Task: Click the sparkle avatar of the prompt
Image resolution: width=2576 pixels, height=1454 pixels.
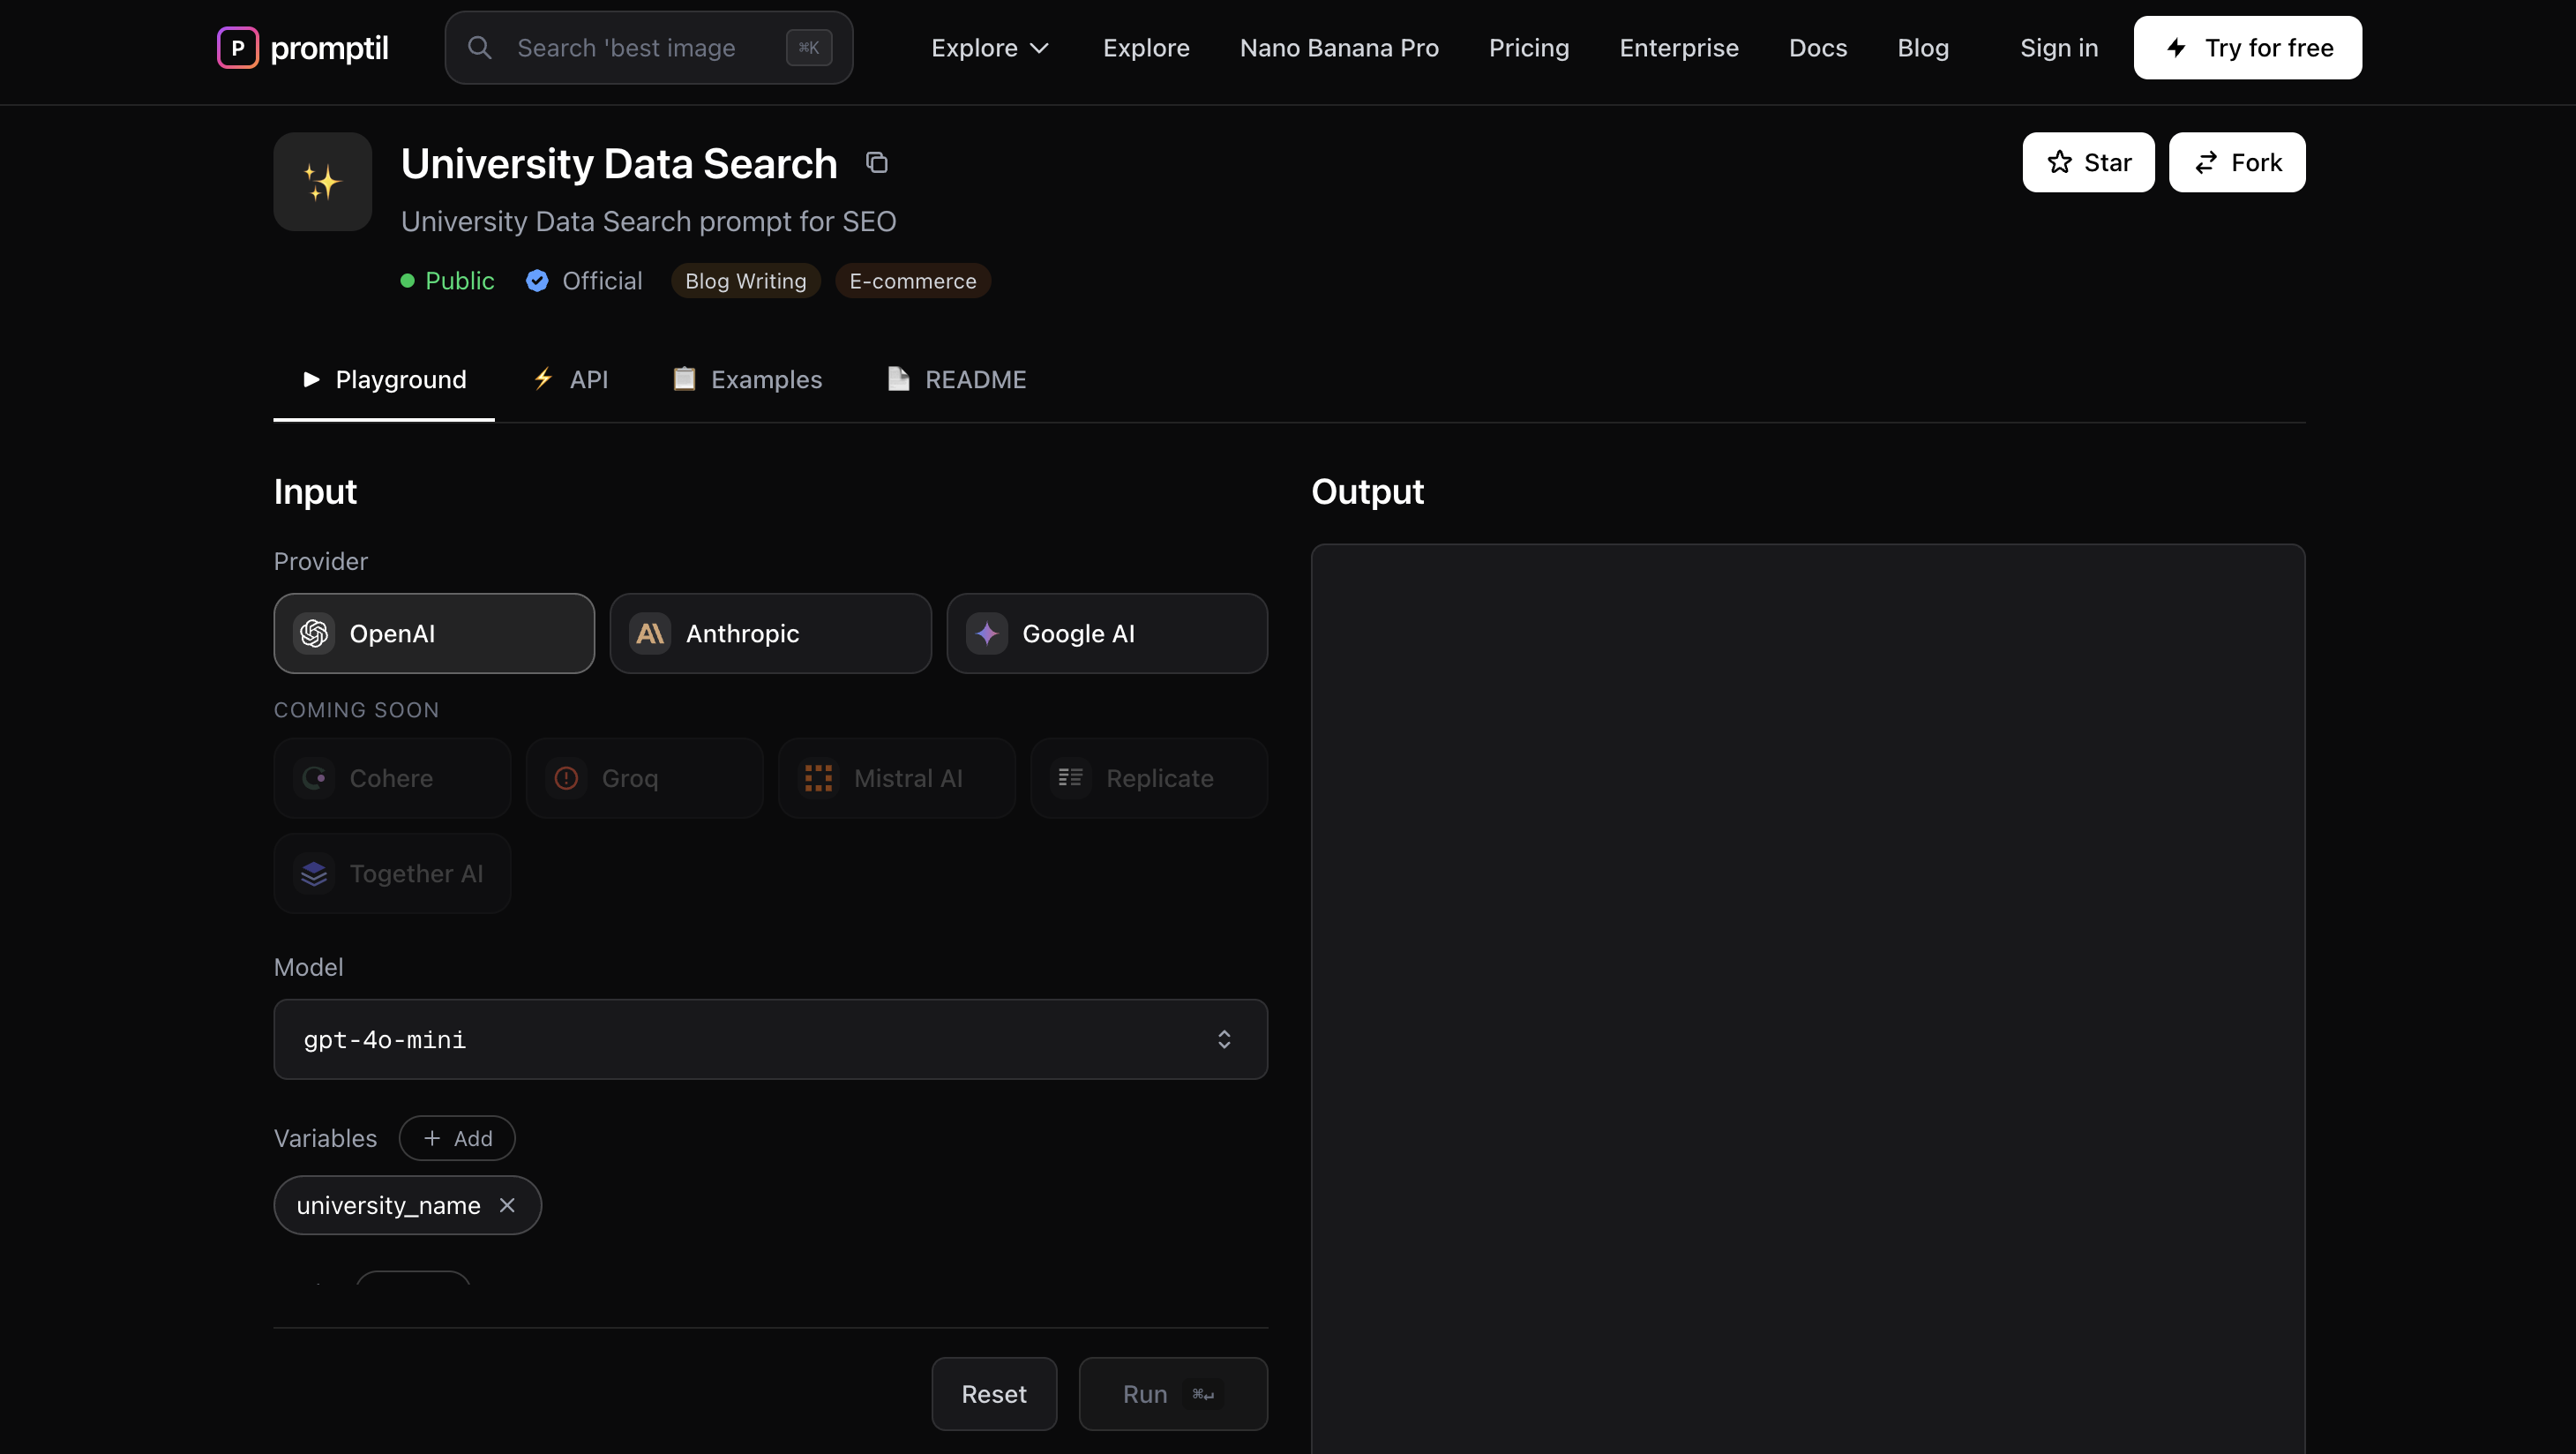Action: click(x=322, y=181)
